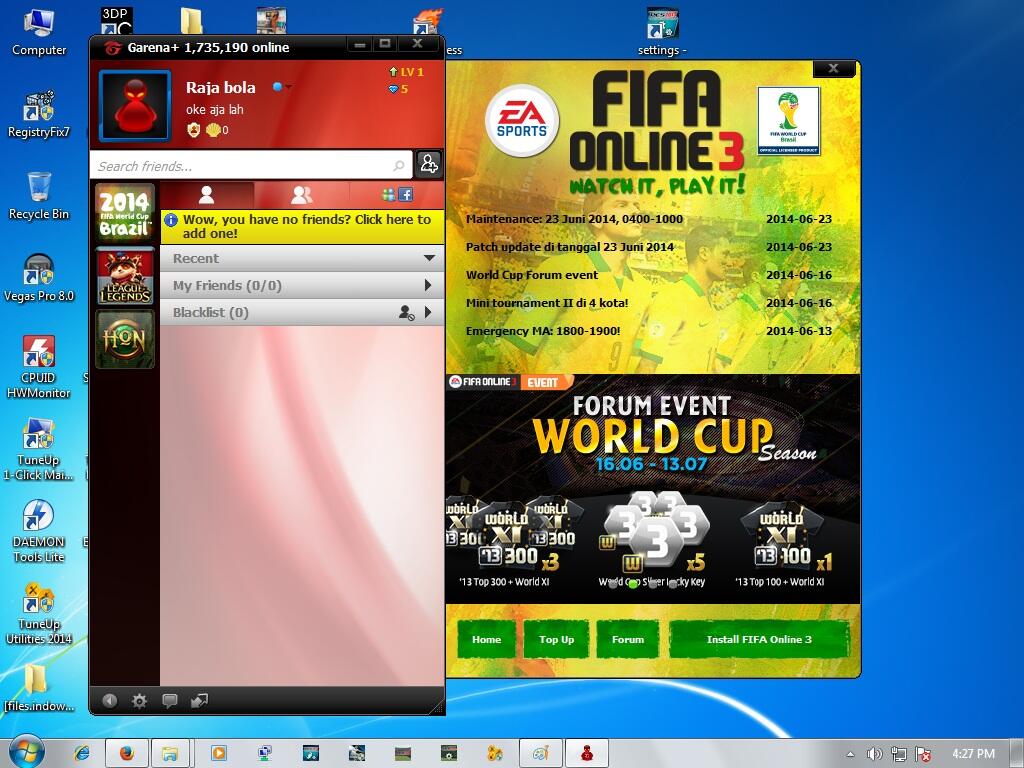1024x768 pixels.
Task: Click the gold shell currency icon
Action: [x=214, y=130]
